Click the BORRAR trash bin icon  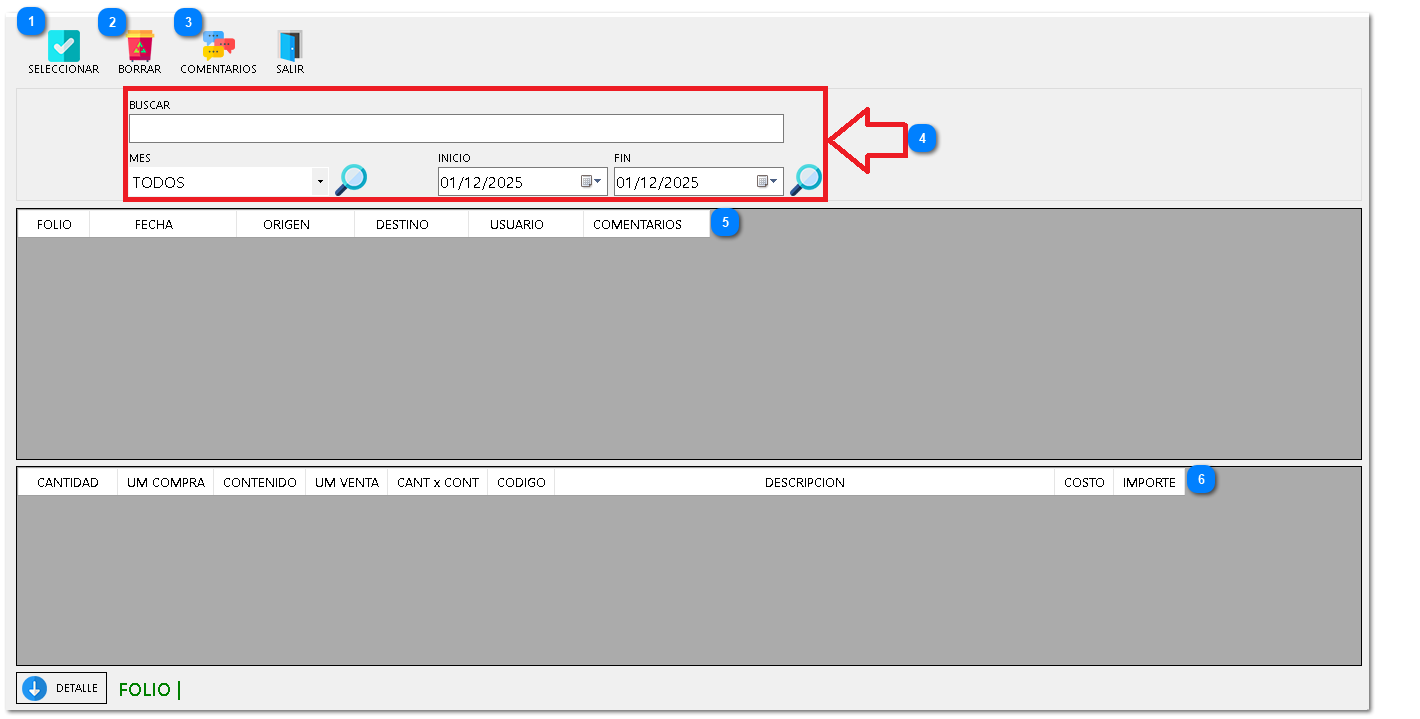coord(139,46)
